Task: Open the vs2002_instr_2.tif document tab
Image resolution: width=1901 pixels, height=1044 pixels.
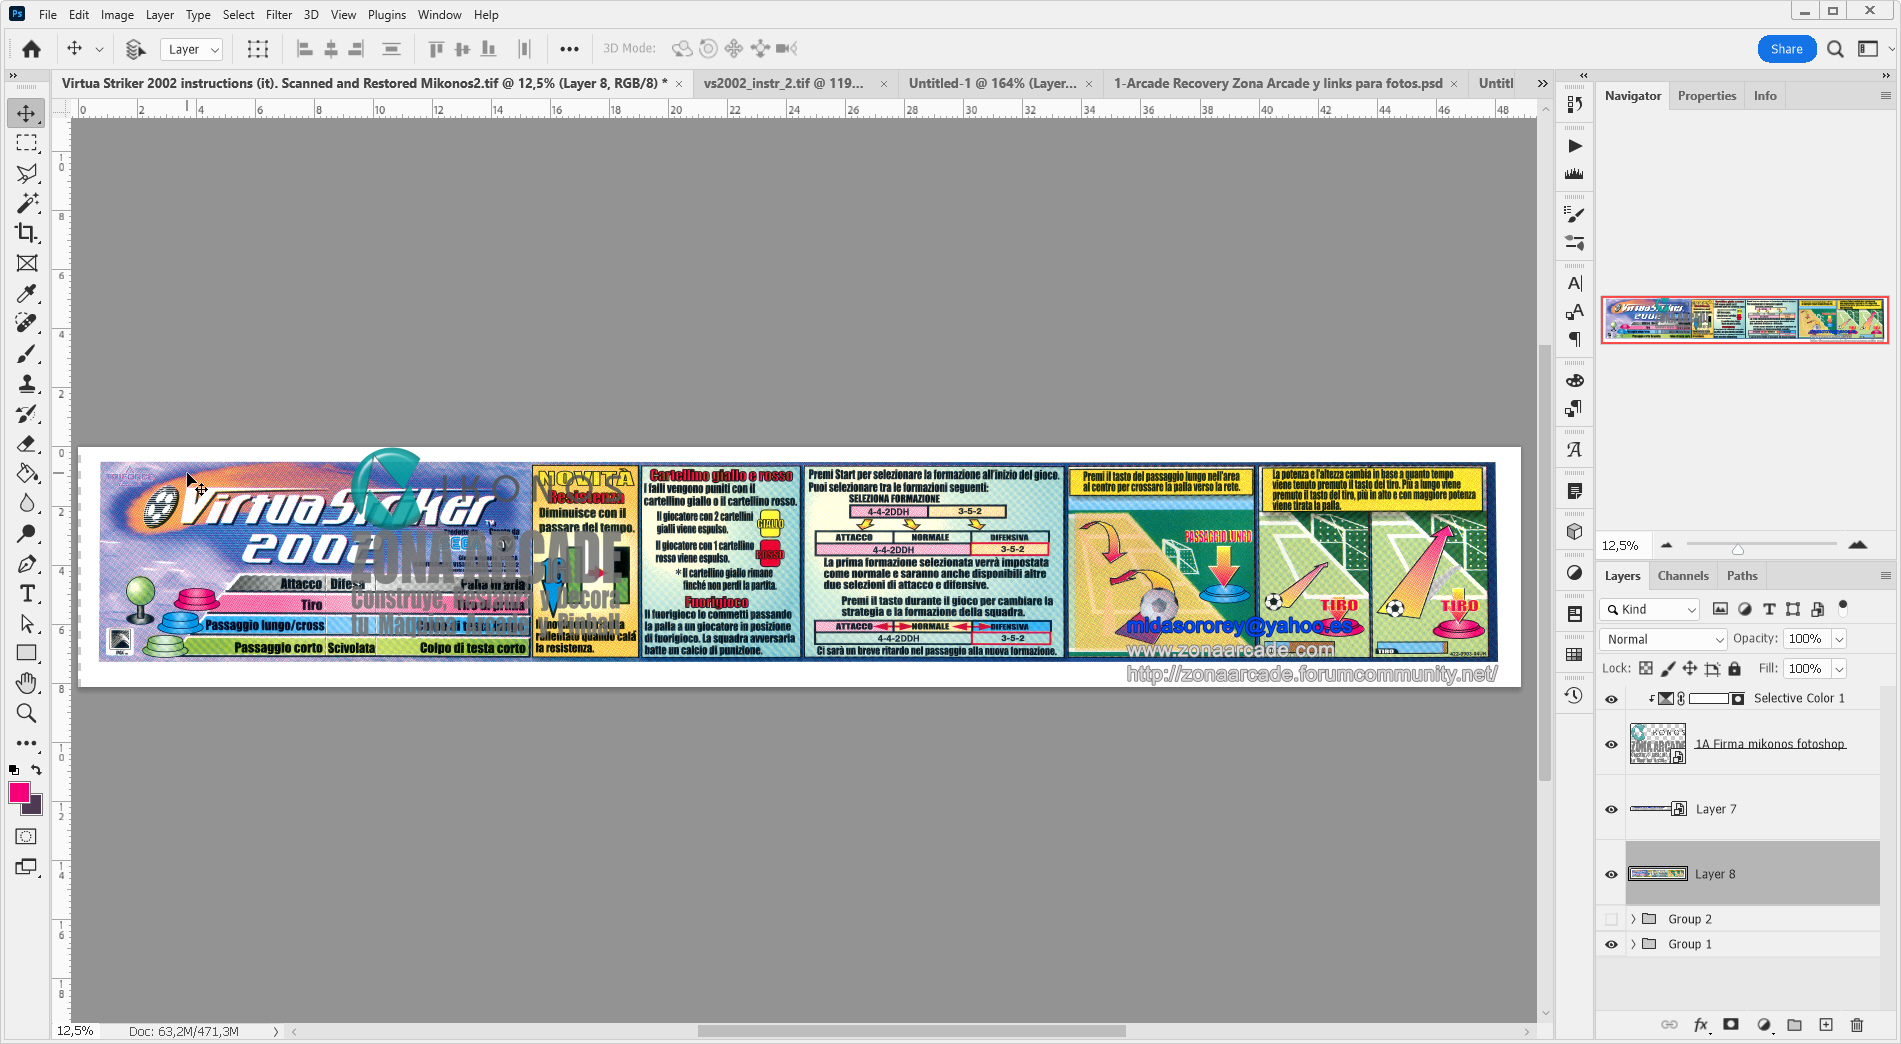Action: [784, 83]
